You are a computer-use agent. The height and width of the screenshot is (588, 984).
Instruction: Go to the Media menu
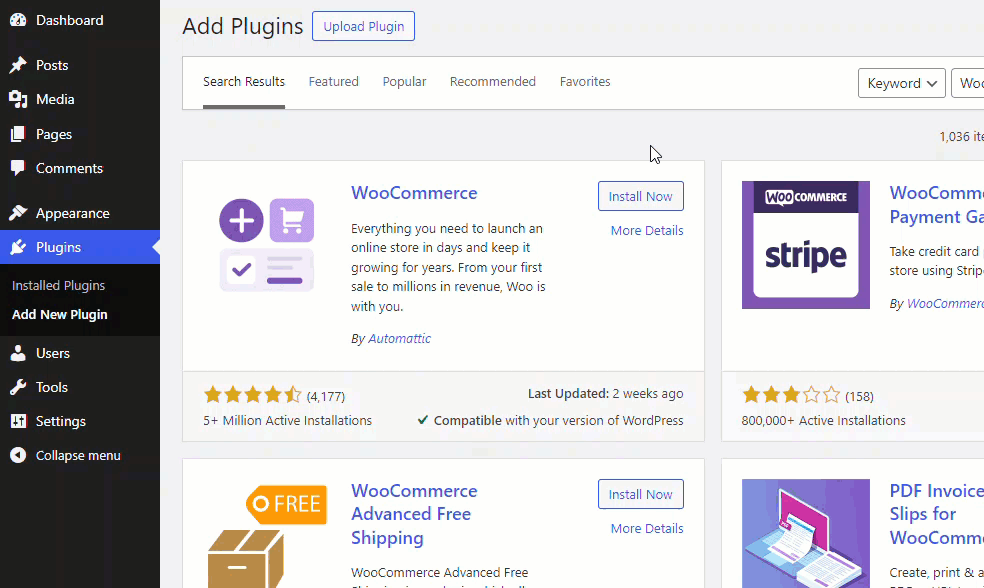pyautogui.click(x=80, y=99)
